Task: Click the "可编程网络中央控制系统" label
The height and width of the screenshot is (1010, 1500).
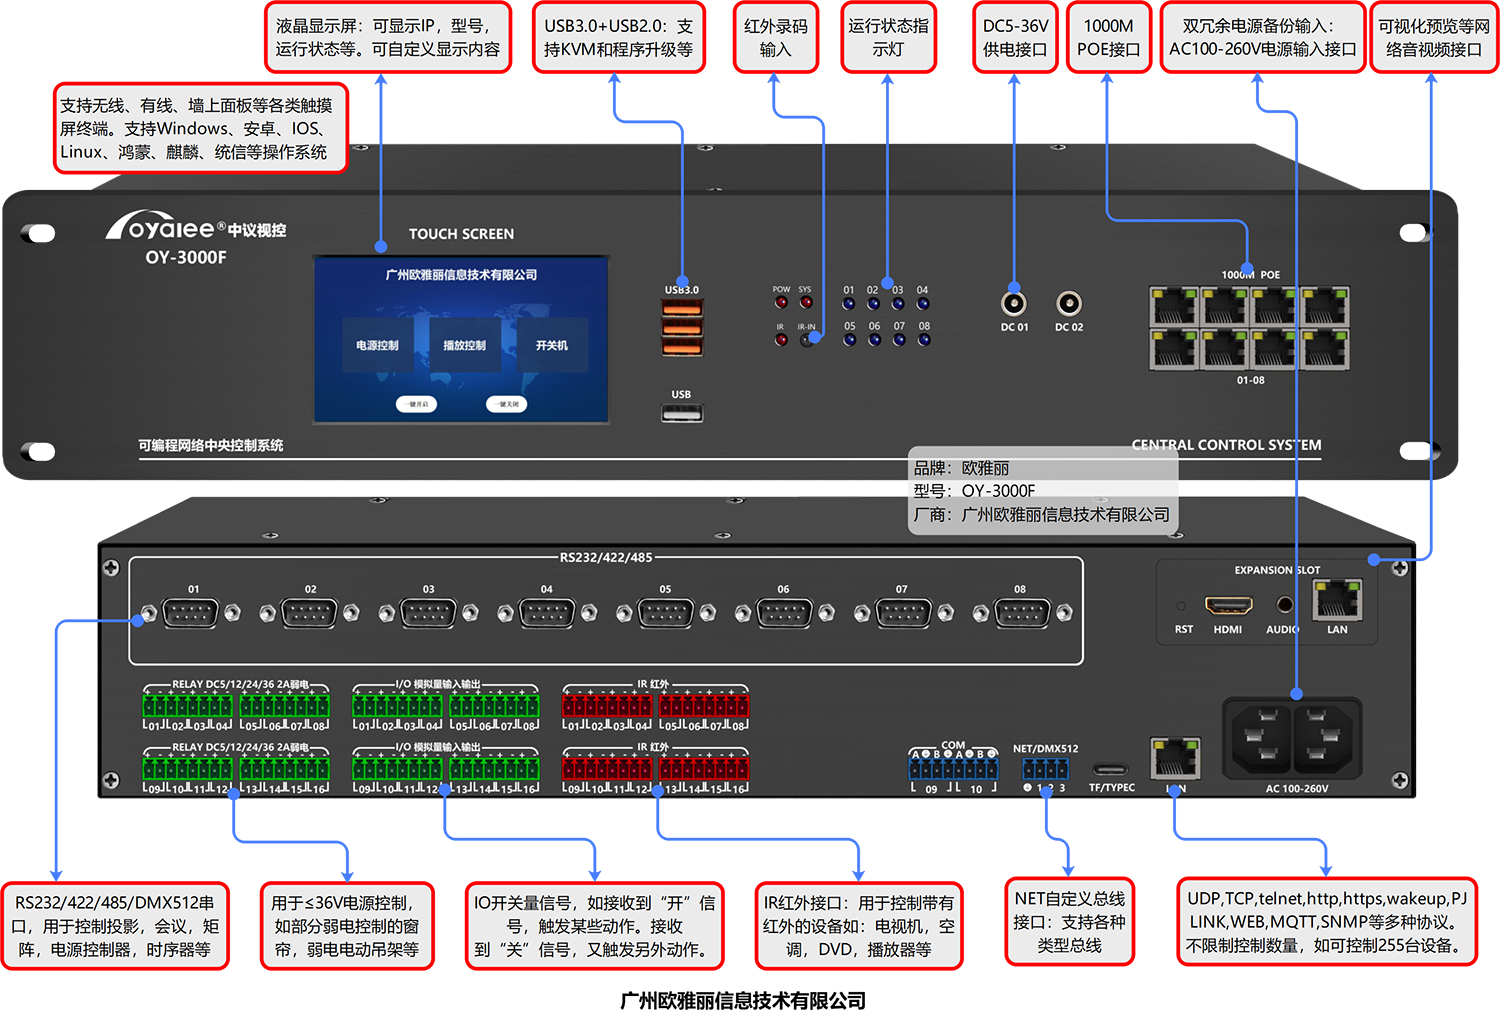Action: point(211,445)
